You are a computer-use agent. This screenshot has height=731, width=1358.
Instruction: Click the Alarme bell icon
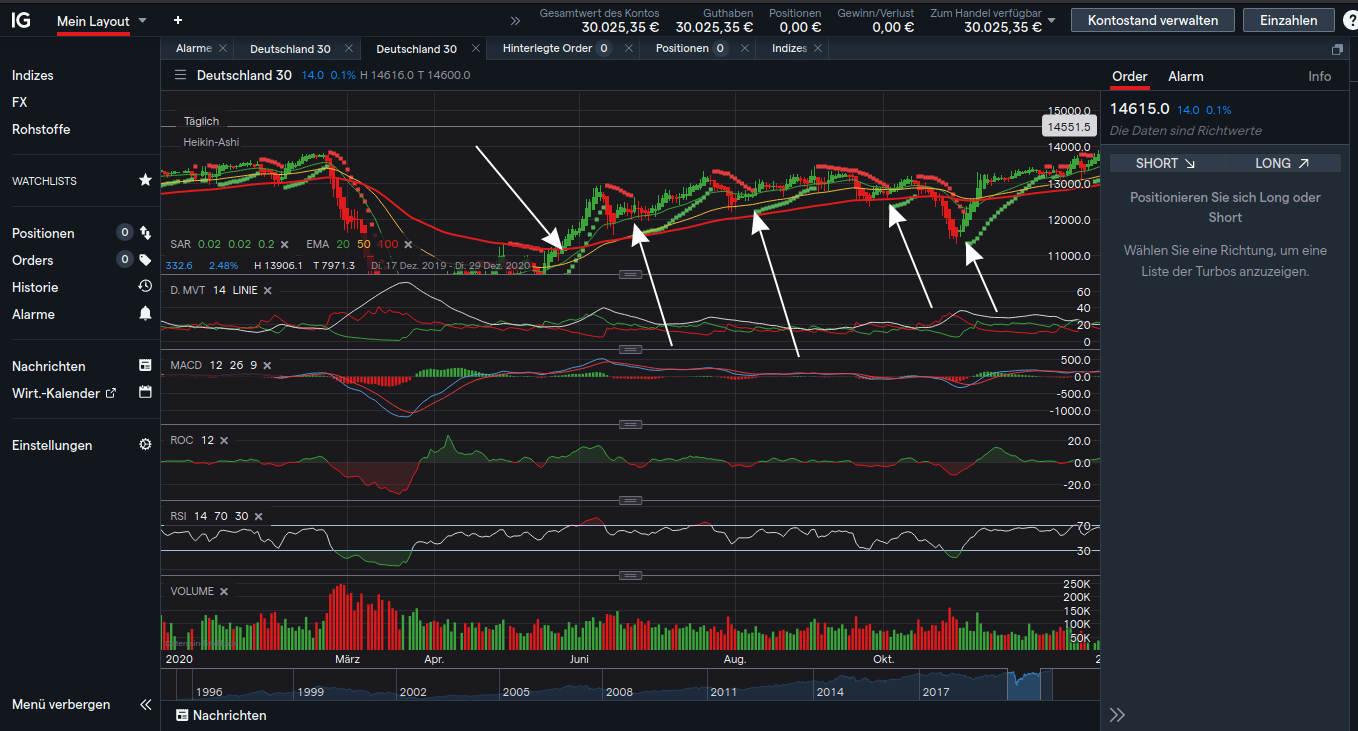point(145,313)
